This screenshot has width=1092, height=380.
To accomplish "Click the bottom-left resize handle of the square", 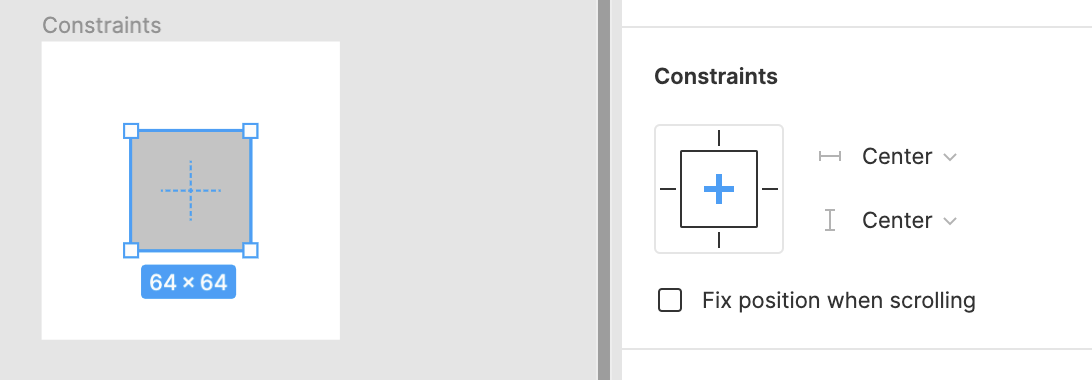I will (131, 251).
